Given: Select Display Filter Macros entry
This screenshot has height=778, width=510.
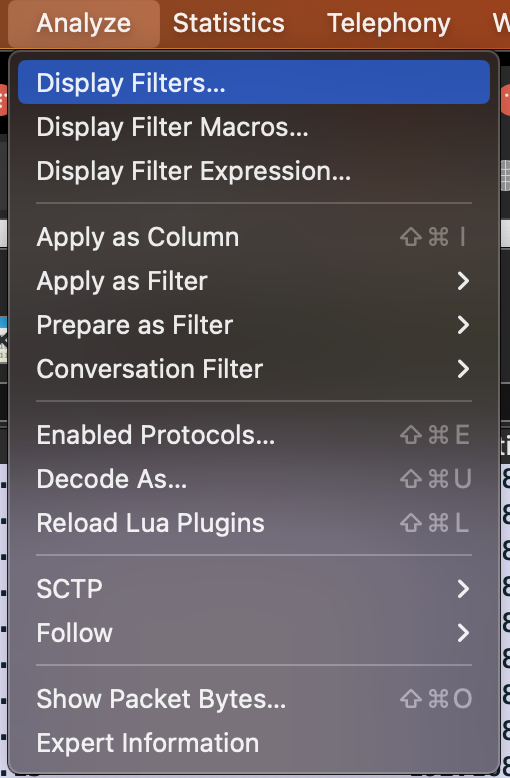Looking at the screenshot, I should [x=254, y=127].
